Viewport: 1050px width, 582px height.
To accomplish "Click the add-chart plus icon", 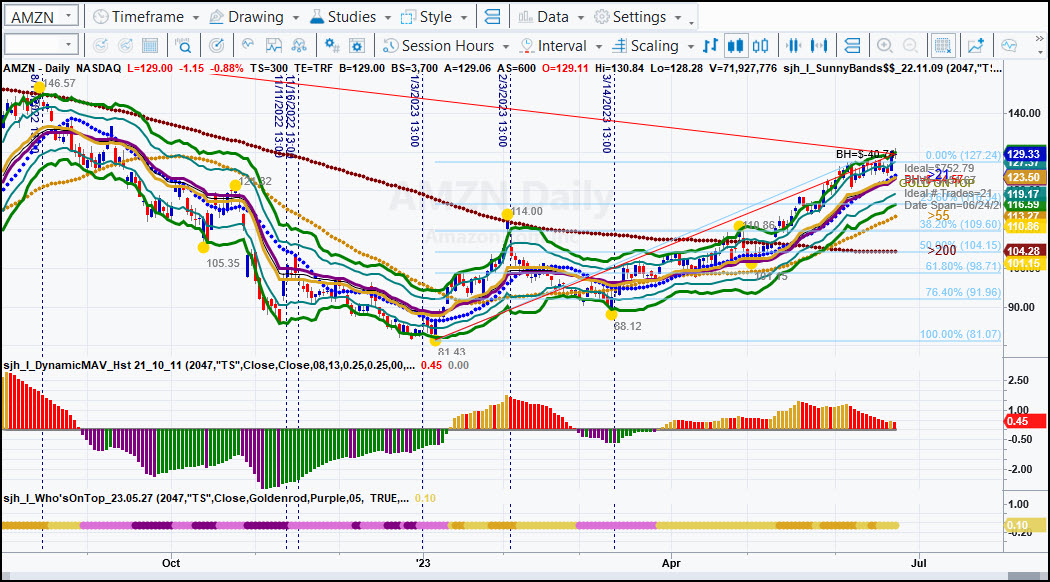I will click(976, 46).
